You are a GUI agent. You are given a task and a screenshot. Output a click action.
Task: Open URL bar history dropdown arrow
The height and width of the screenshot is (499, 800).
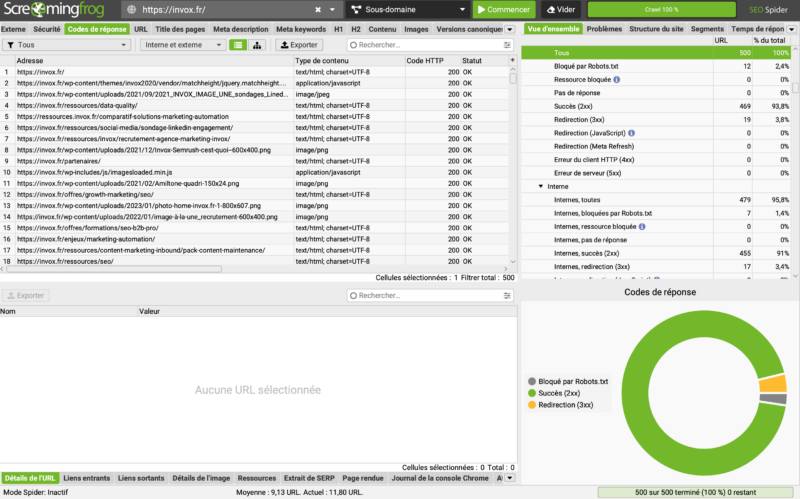click(x=332, y=10)
